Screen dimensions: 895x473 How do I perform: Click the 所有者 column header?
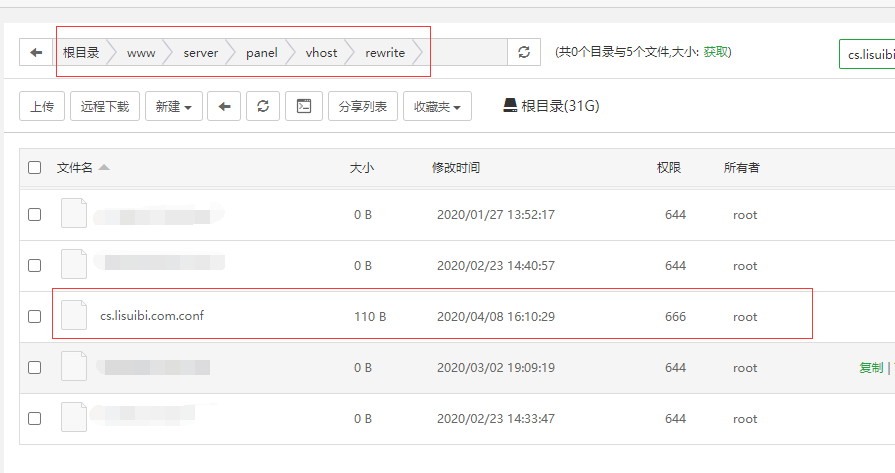click(741, 168)
